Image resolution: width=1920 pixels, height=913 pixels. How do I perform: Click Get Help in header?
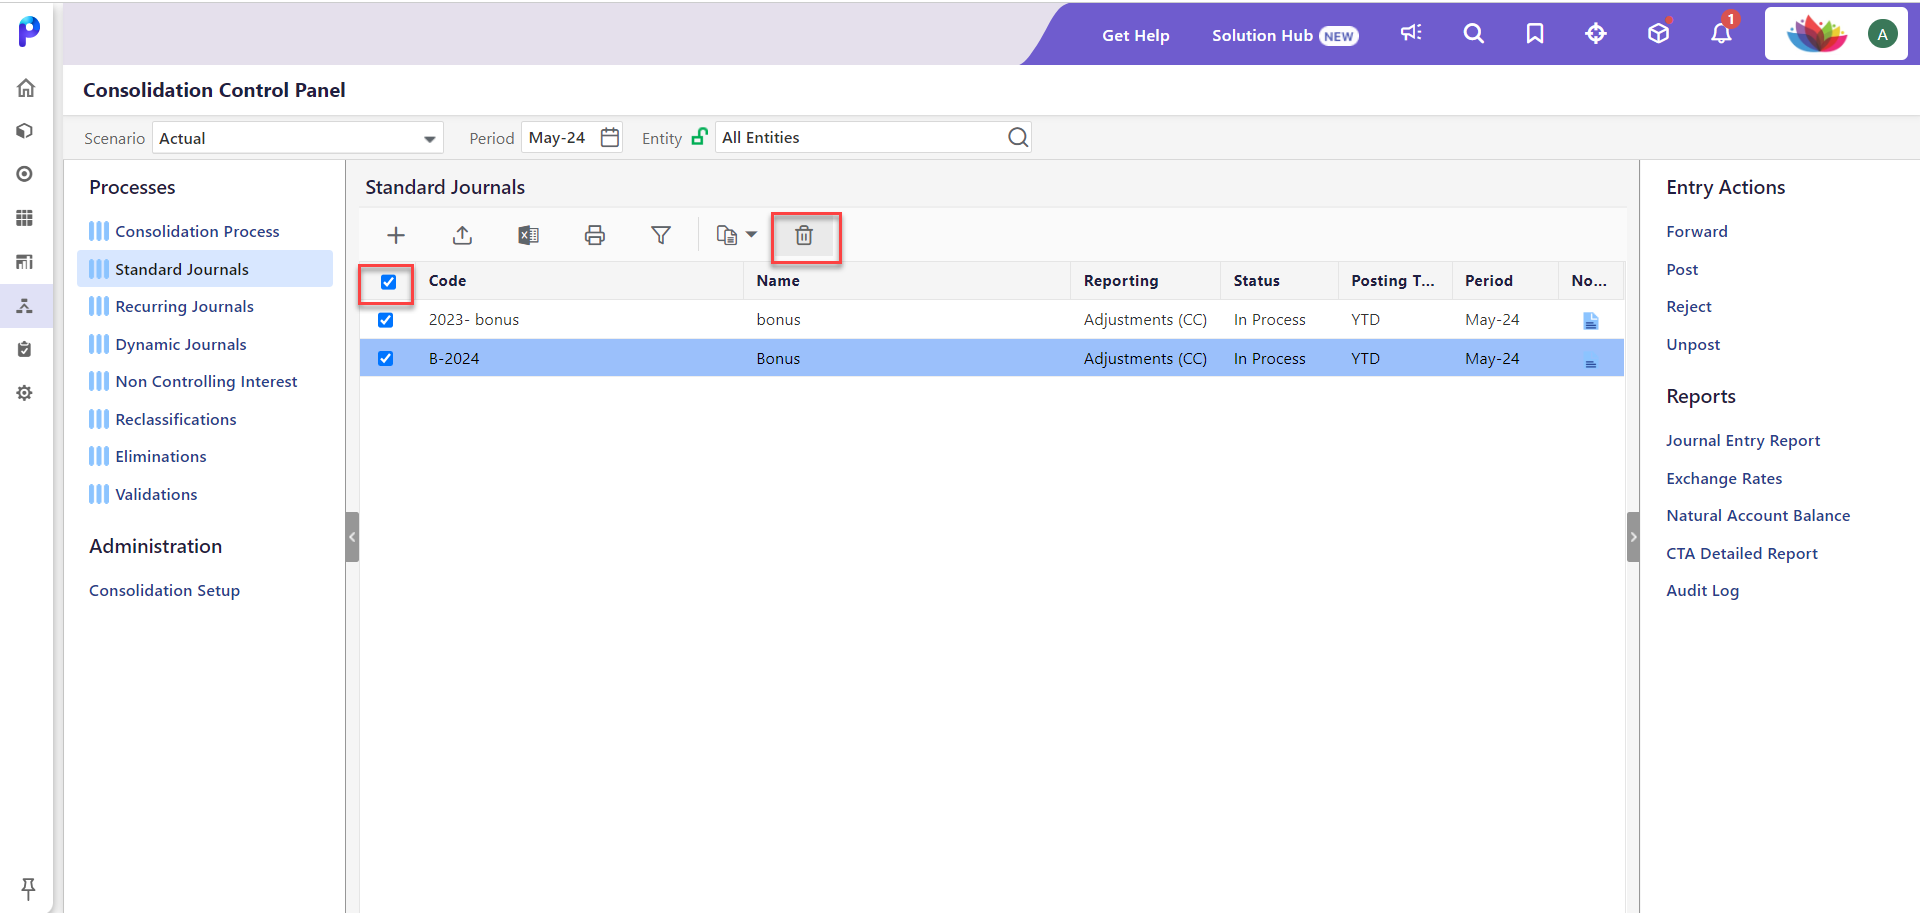[1135, 35]
